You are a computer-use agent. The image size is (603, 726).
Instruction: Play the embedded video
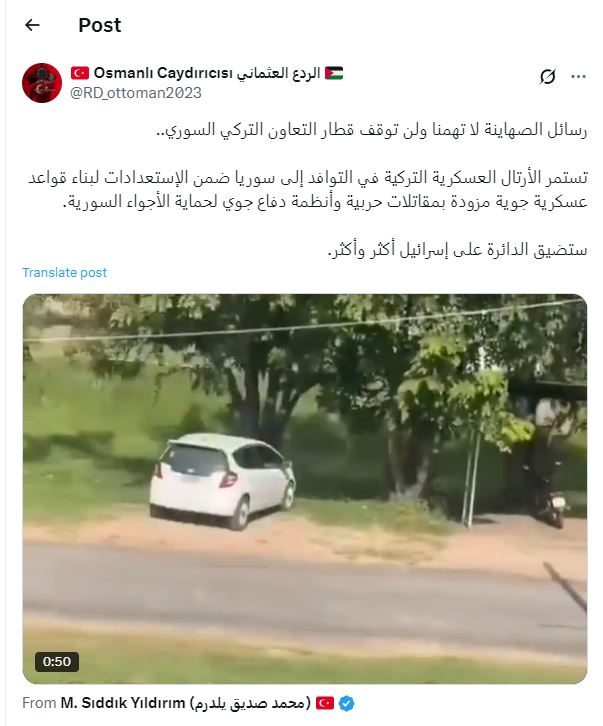305,488
